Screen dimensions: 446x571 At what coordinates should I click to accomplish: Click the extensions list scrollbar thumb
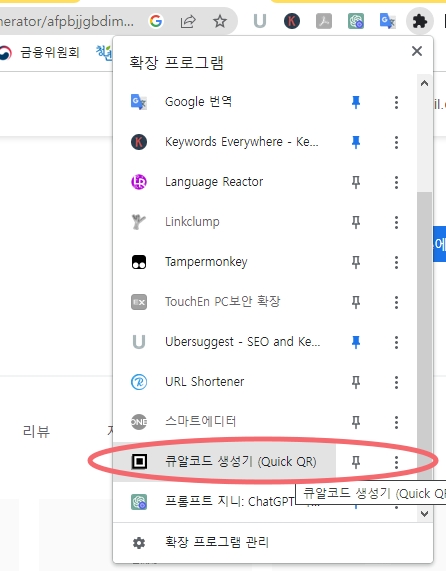click(x=424, y=335)
